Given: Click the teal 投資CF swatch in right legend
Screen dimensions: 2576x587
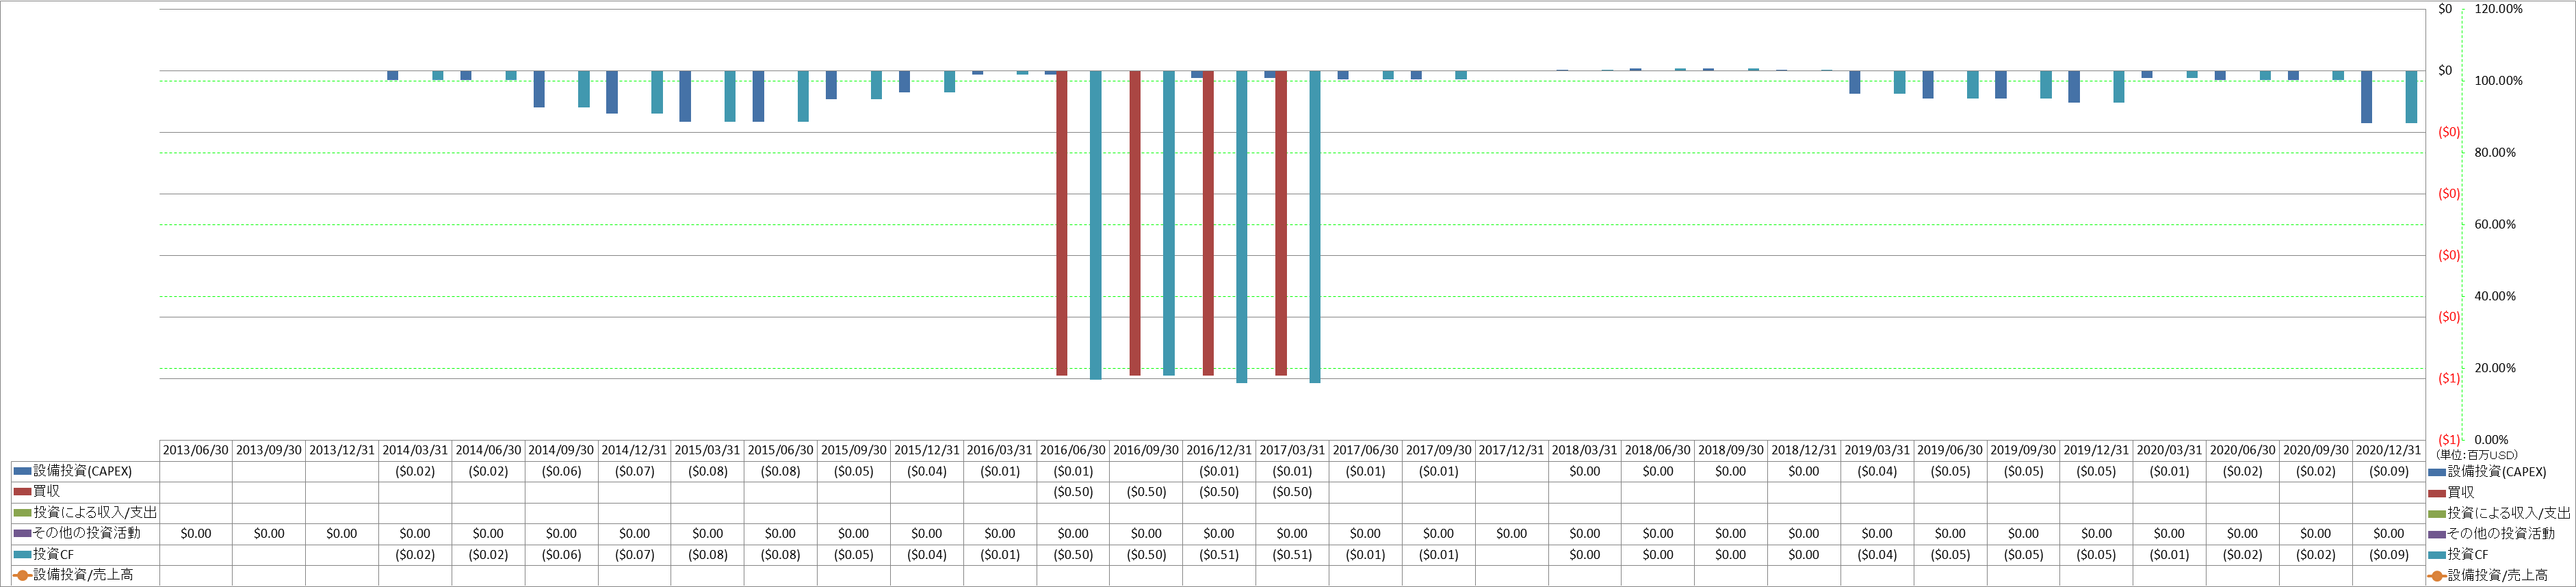Looking at the screenshot, I should click(x=2436, y=555).
